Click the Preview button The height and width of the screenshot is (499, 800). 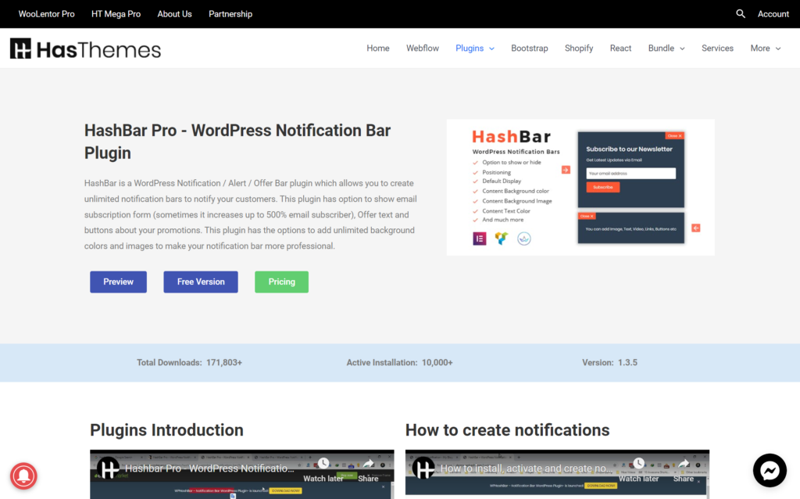[118, 282]
